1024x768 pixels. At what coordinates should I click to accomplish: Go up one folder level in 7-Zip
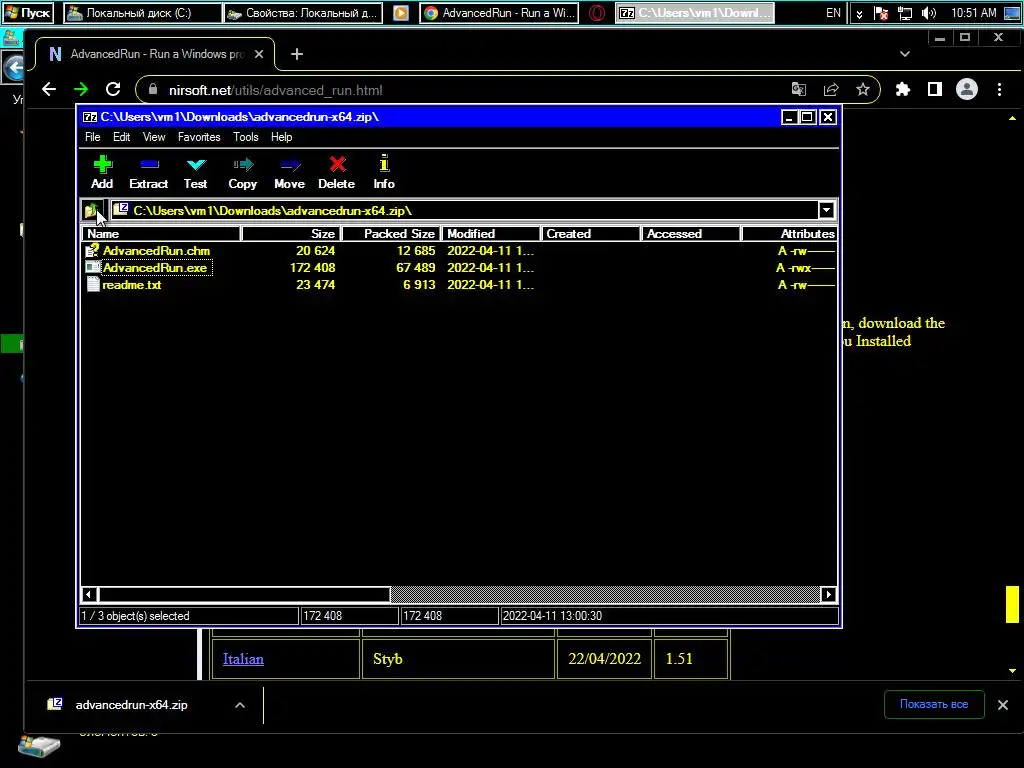tap(92, 210)
